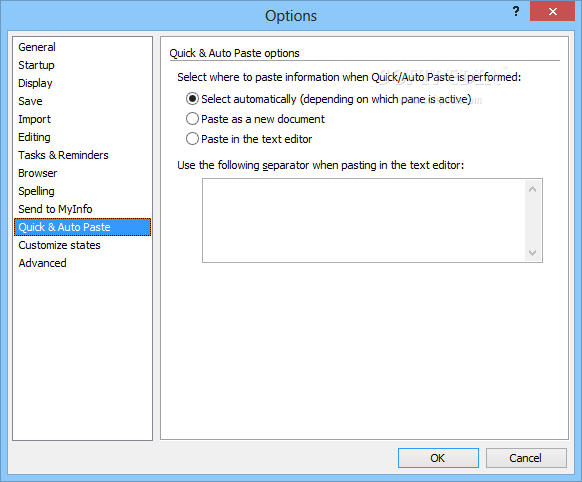The image size is (582, 482).
Task: Switch to Display options
Action: point(35,83)
